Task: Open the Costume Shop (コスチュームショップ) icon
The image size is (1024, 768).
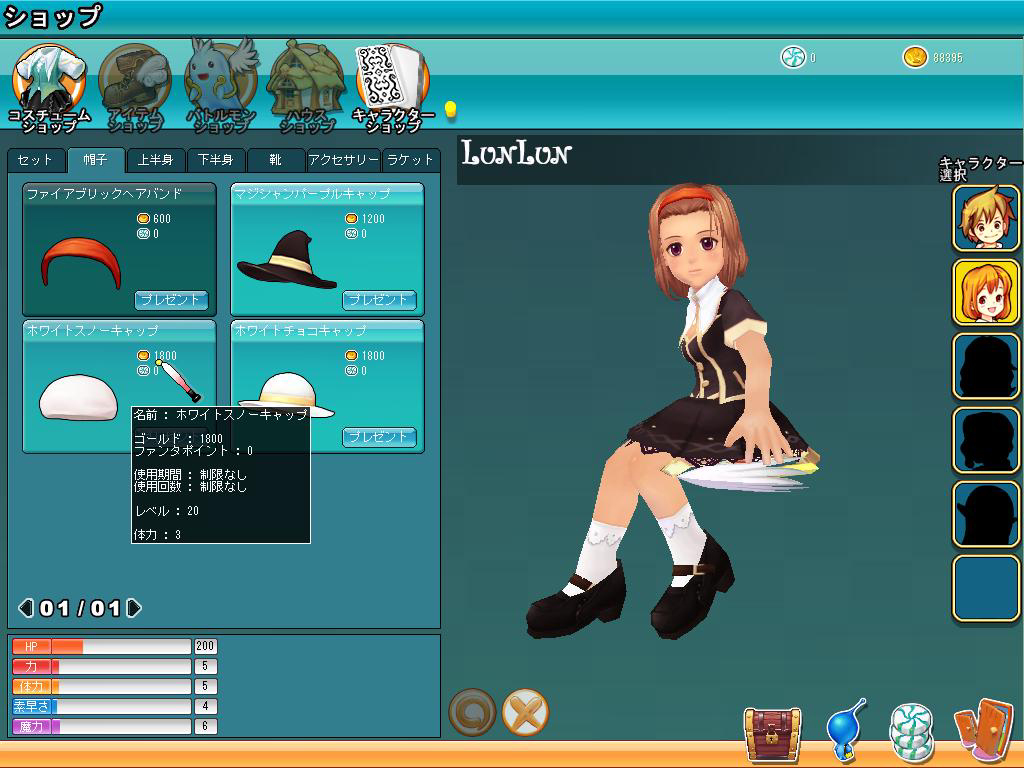Action: pyautogui.click(x=49, y=80)
